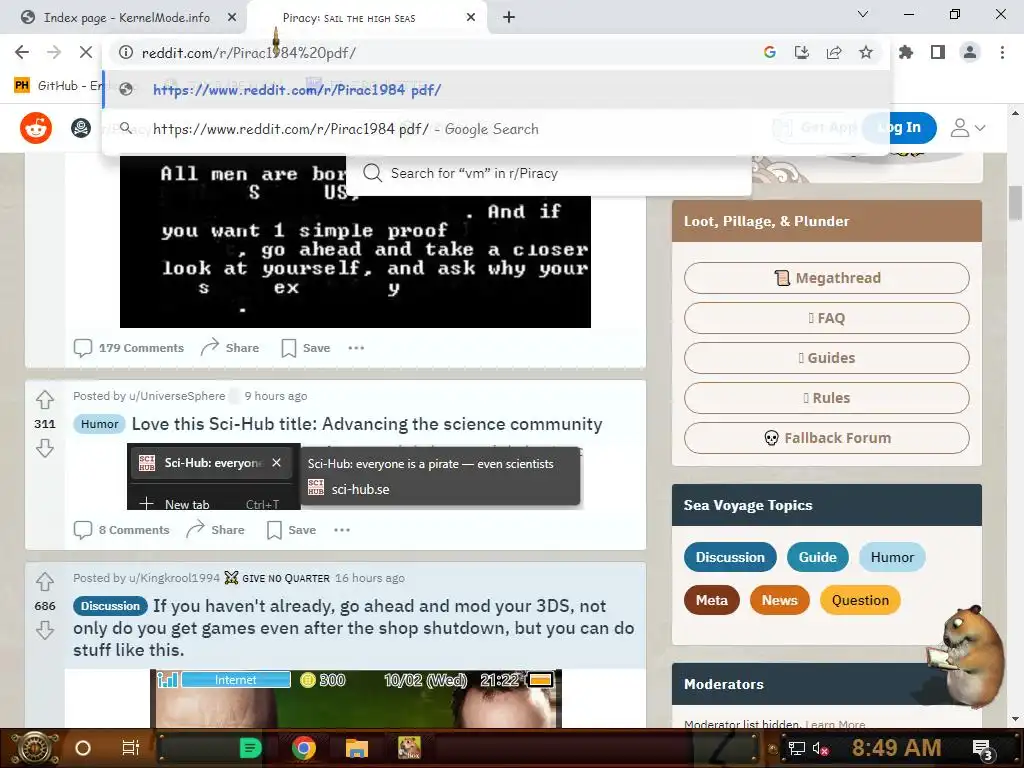
Task: Click the Google icon in address bar
Action: [x=770, y=52]
